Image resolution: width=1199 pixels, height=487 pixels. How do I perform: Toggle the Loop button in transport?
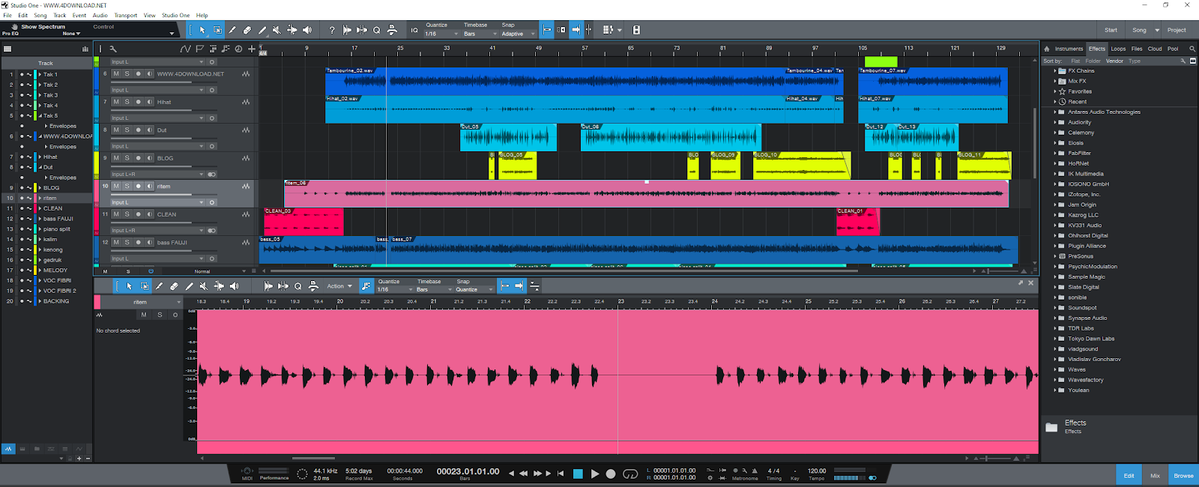pos(630,474)
